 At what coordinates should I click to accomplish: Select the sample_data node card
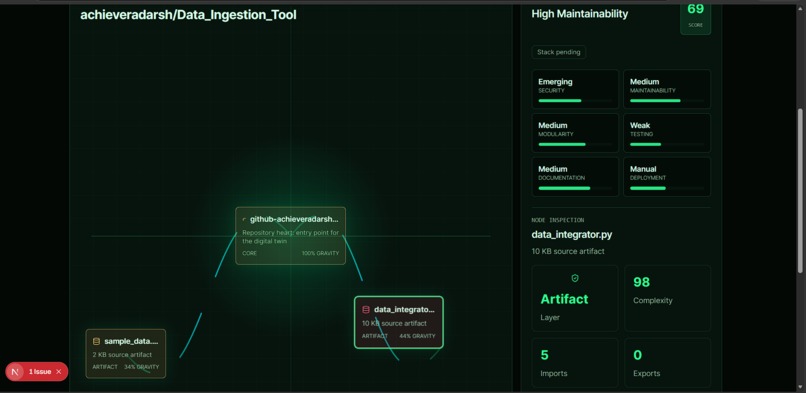[125, 353]
